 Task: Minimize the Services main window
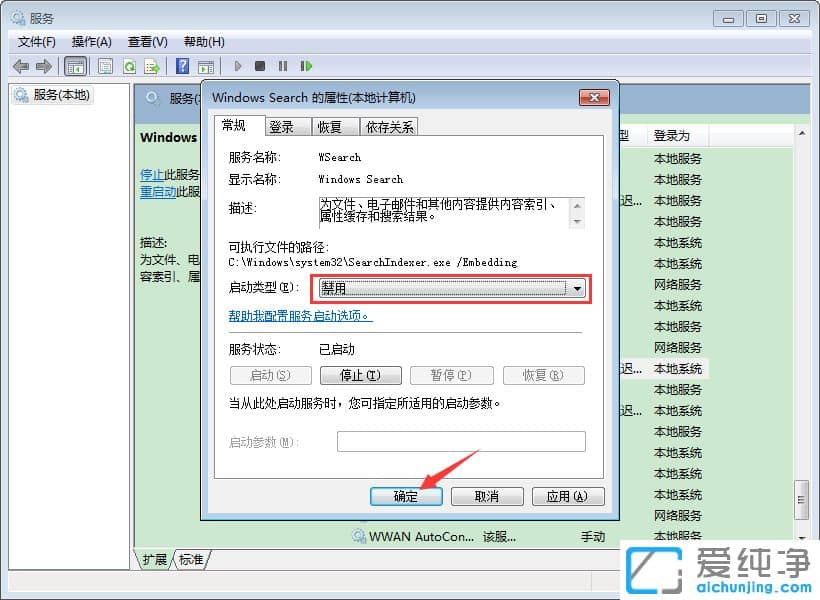[x=728, y=18]
